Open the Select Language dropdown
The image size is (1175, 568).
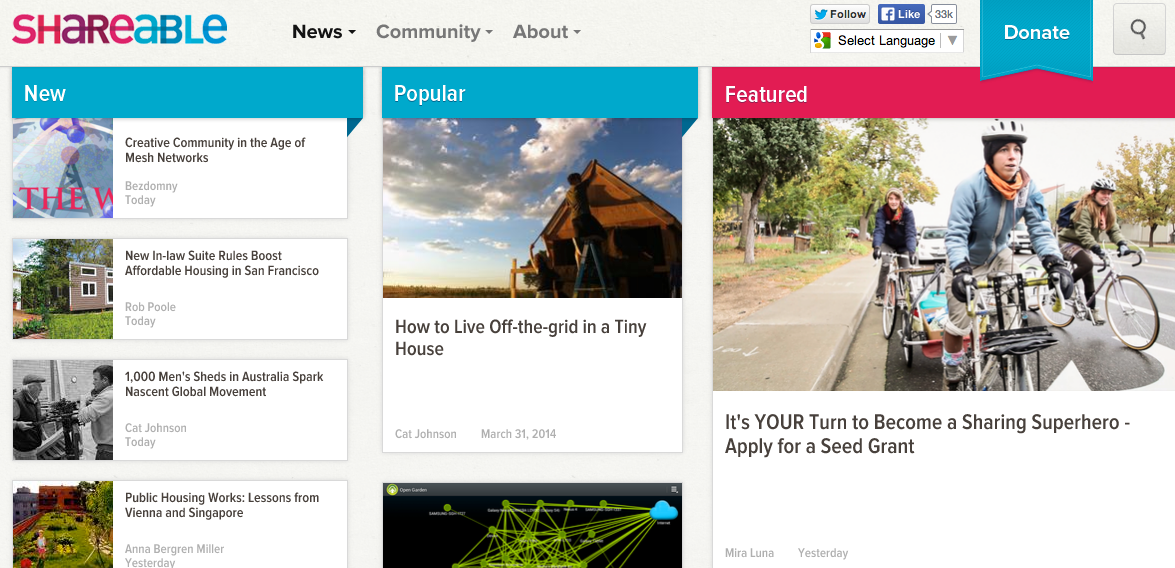(x=887, y=41)
